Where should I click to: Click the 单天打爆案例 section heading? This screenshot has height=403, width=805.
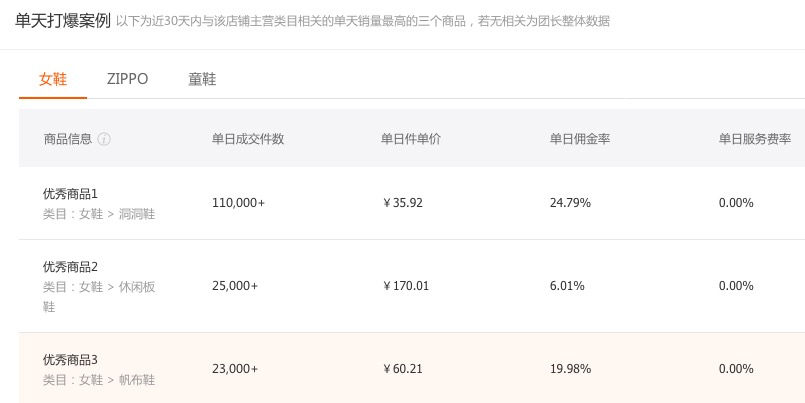coord(63,21)
